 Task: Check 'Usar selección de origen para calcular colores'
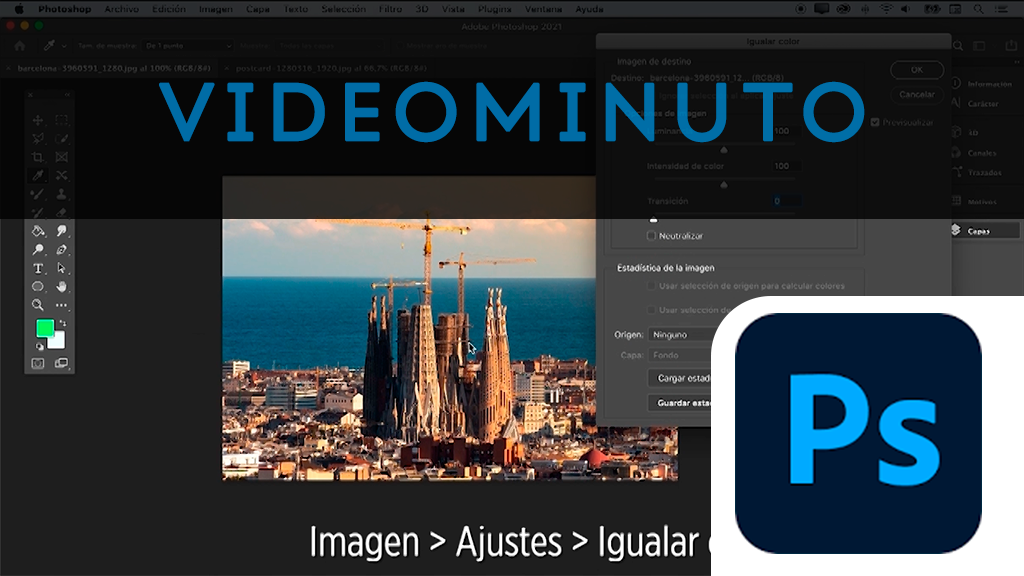click(x=652, y=286)
